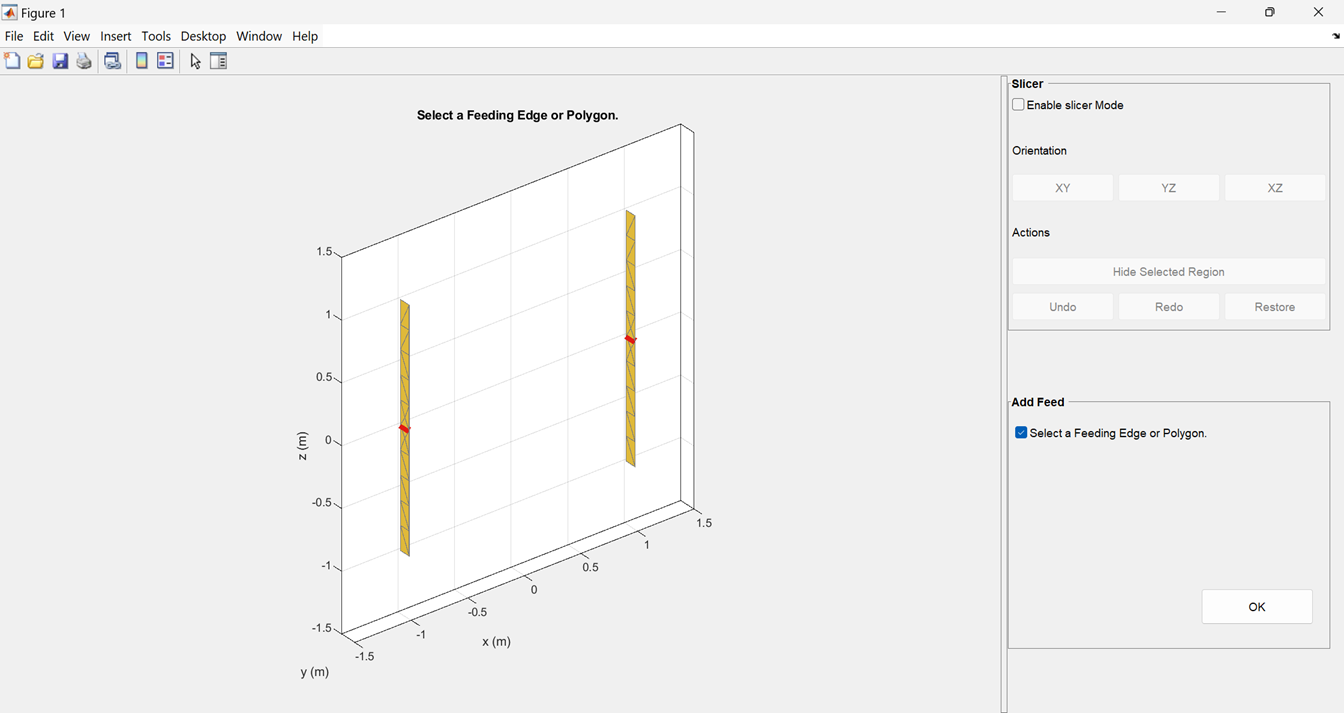
Task: Open the Property Inspector toolbar icon
Action: 218,60
